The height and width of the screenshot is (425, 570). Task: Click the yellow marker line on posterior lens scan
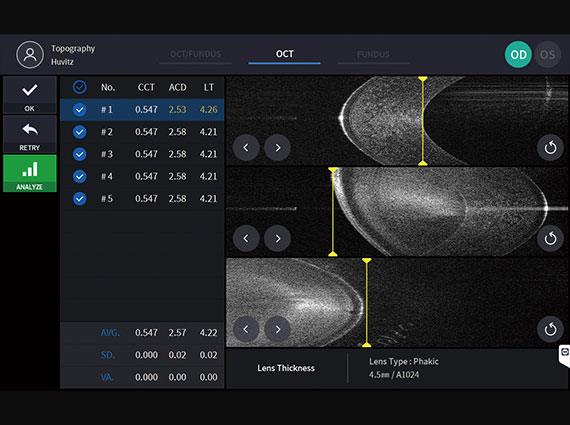coord(366,302)
